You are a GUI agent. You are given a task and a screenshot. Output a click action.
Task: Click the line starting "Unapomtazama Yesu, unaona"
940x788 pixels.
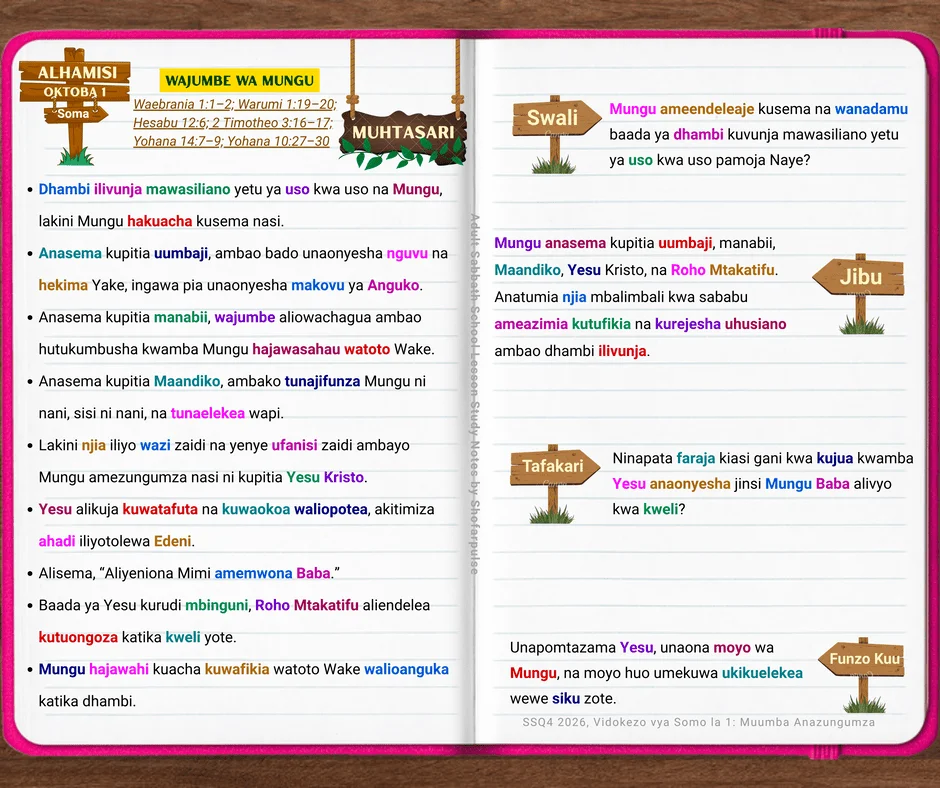point(641,648)
